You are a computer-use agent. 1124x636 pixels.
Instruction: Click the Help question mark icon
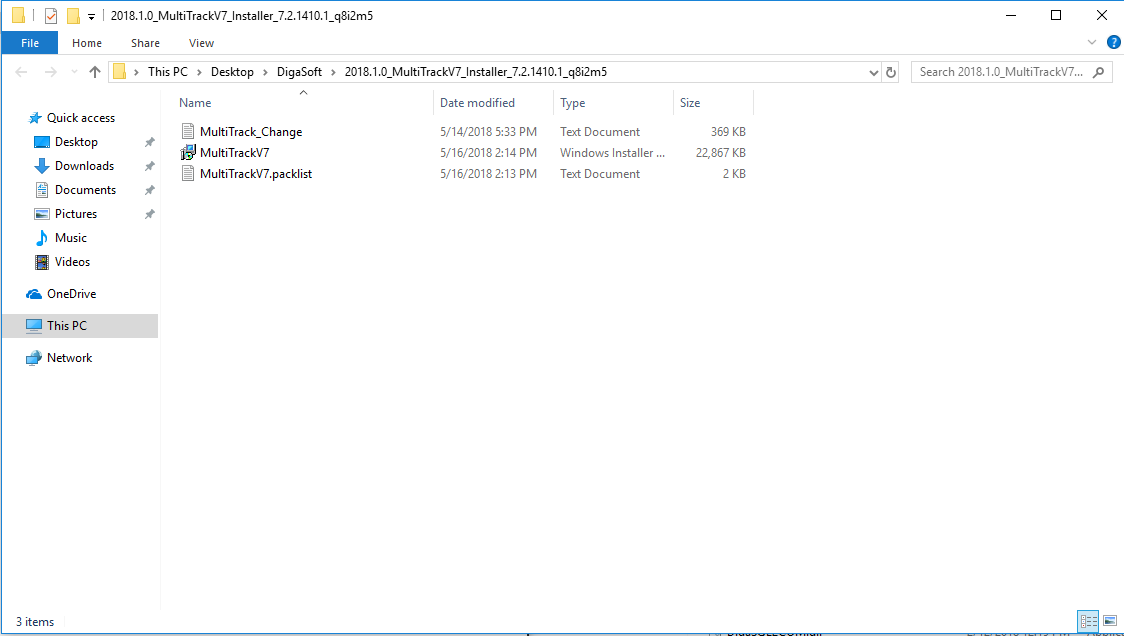tap(1113, 43)
